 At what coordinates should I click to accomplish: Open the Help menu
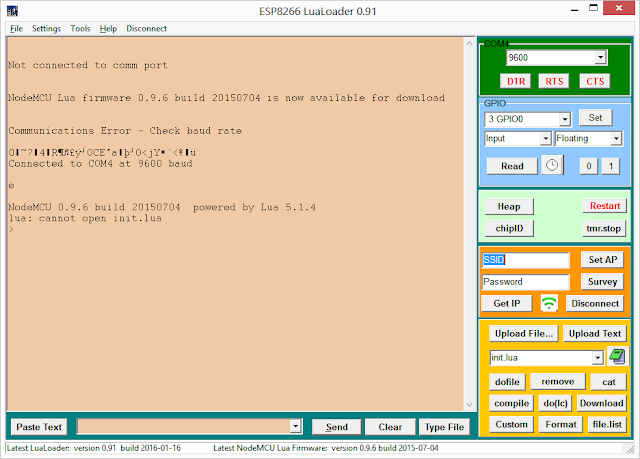pyautogui.click(x=108, y=29)
